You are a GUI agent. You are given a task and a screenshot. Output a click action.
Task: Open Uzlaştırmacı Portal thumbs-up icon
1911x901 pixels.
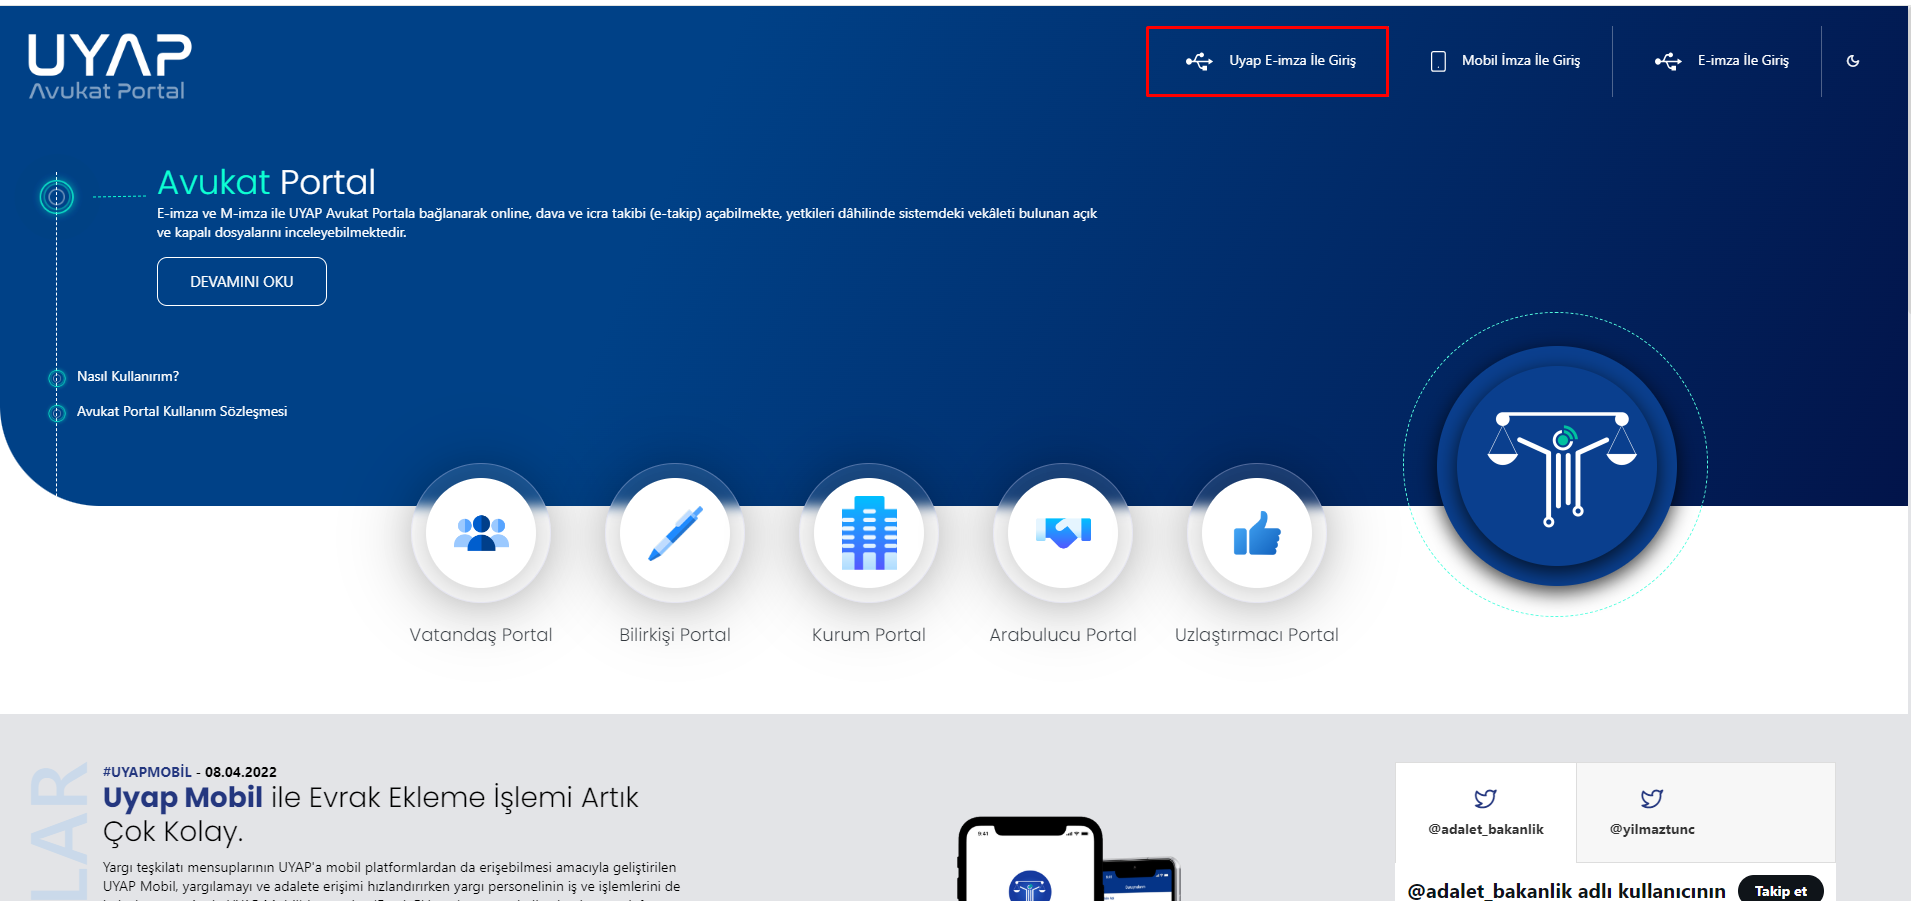click(x=1257, y=533)
